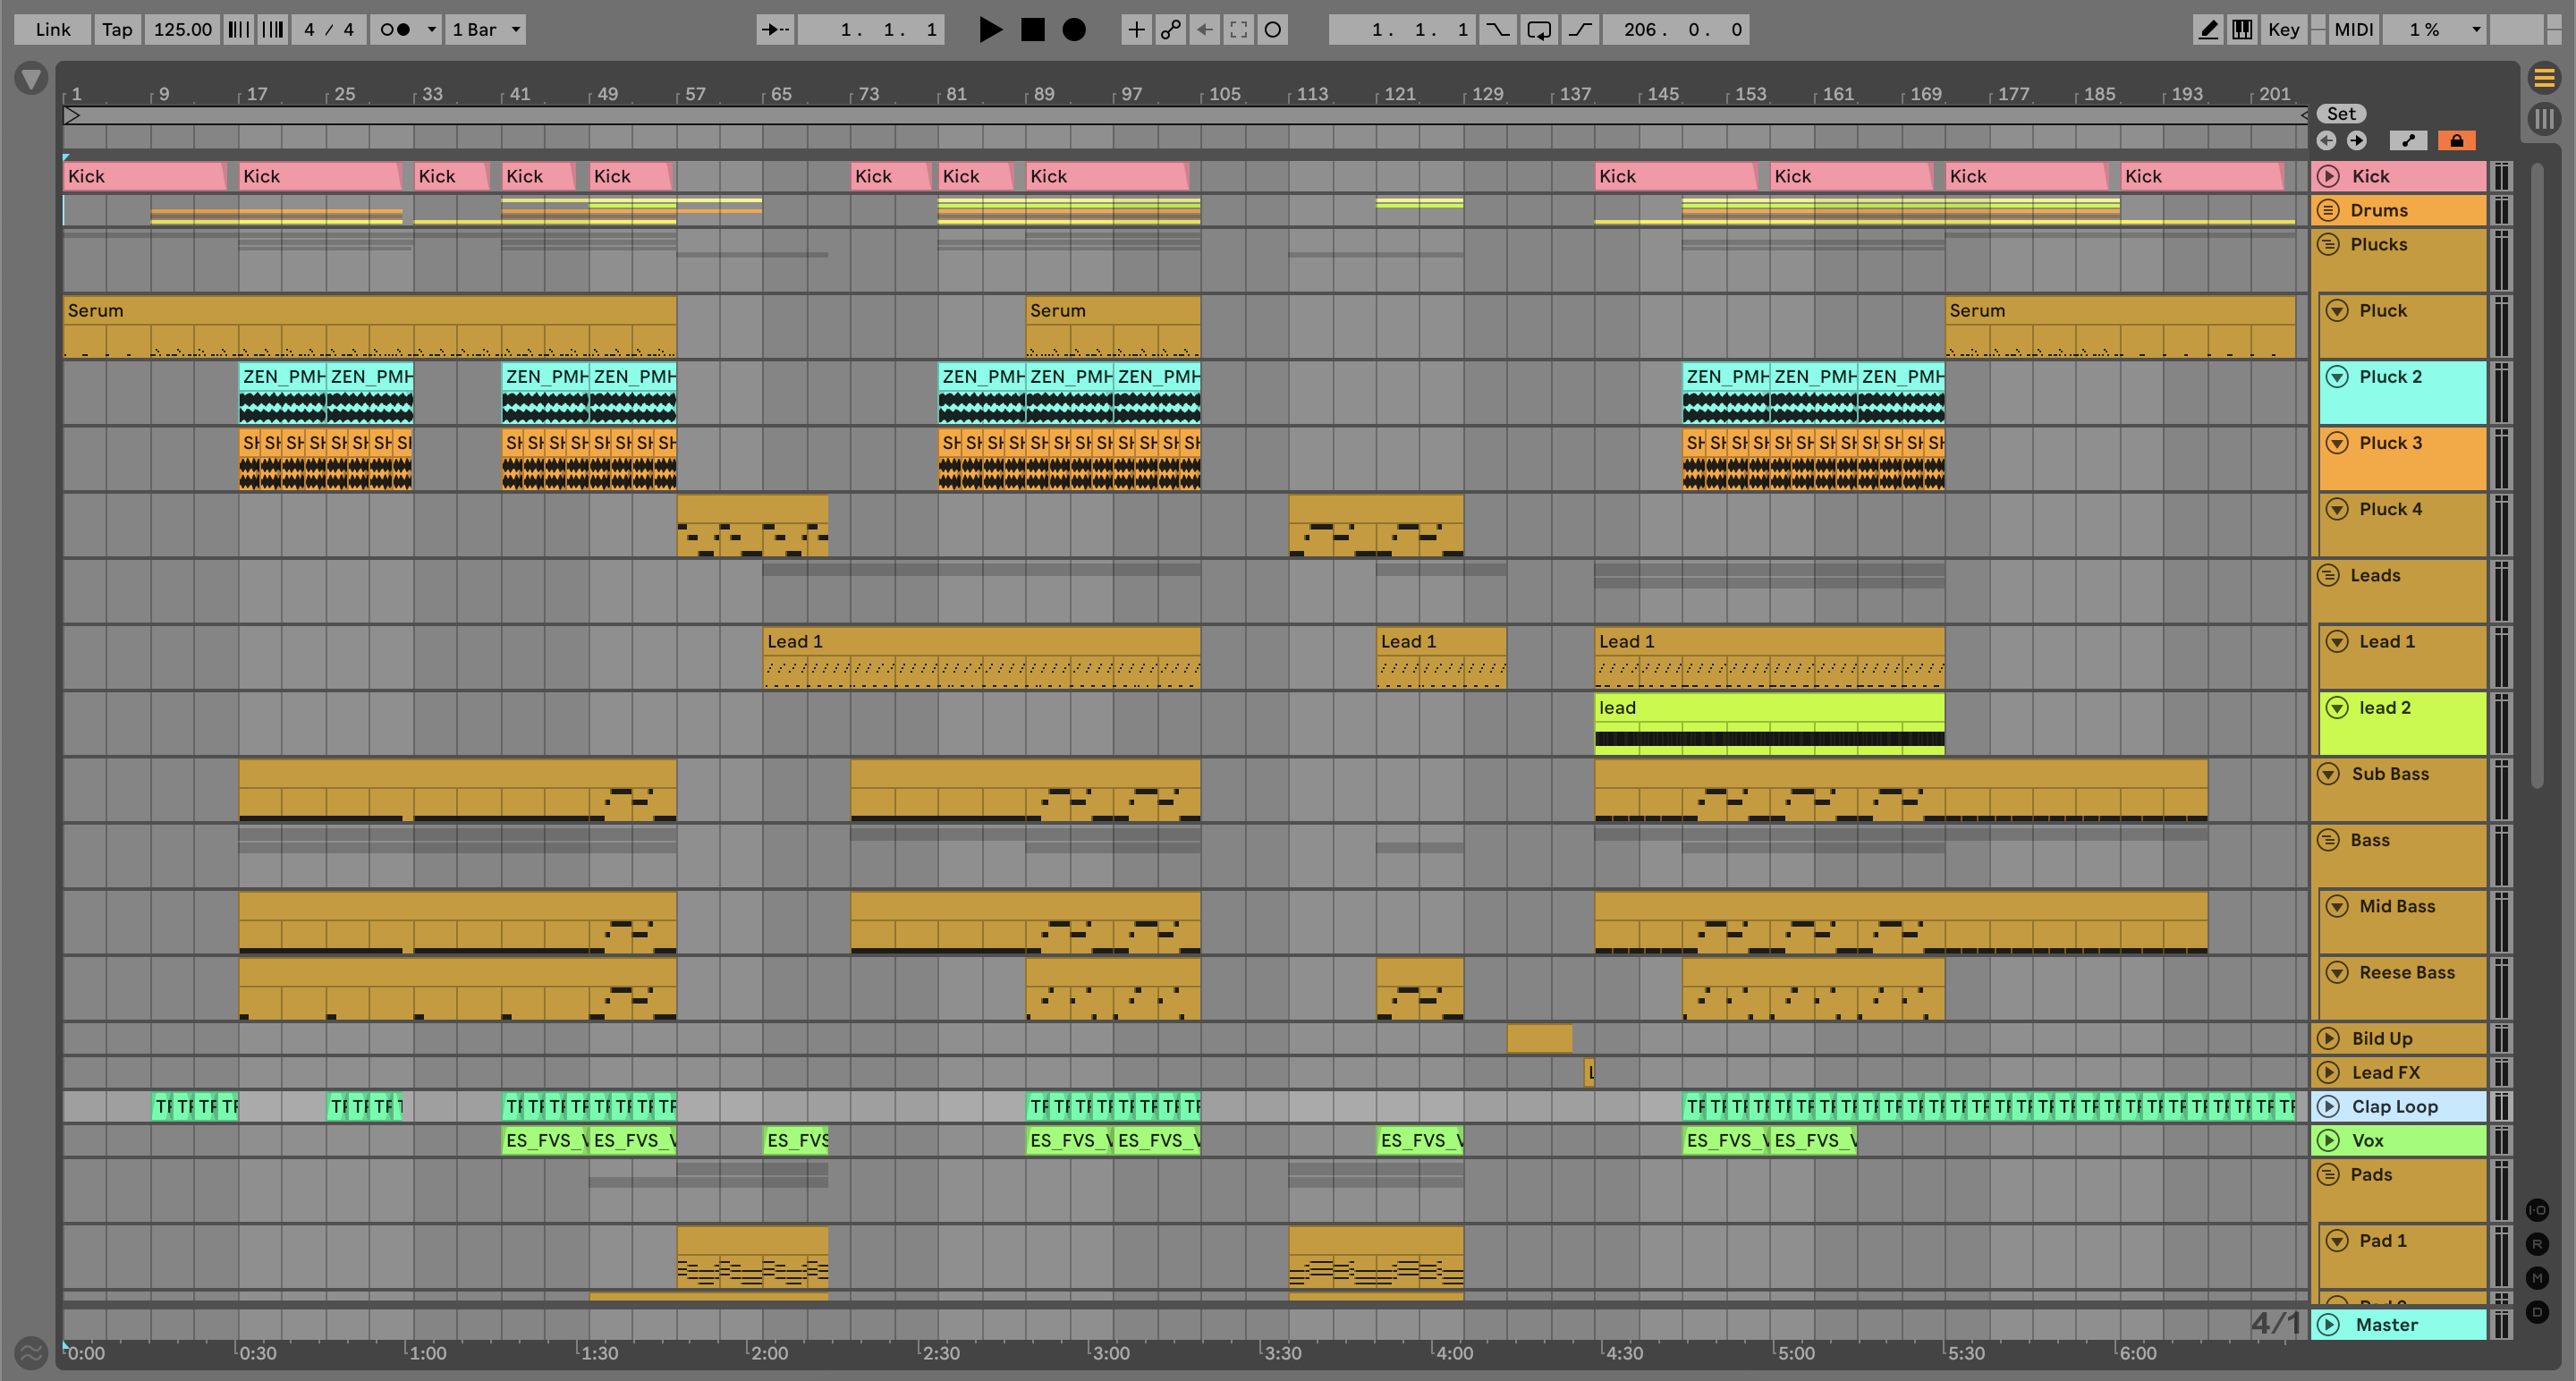This screenshot has width=2576, height=1381.
Task: Click the 125.00 tempo field
Action: [182, 30]
